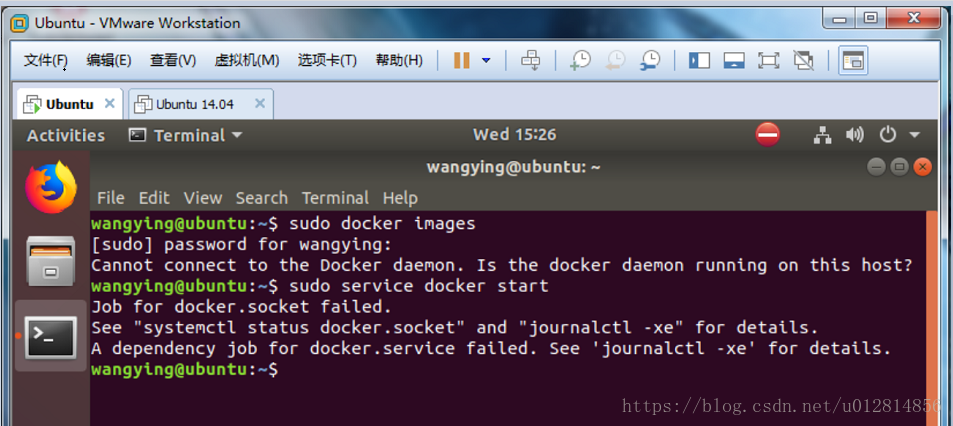Open the terminal Terminal menu

point(335,198)
